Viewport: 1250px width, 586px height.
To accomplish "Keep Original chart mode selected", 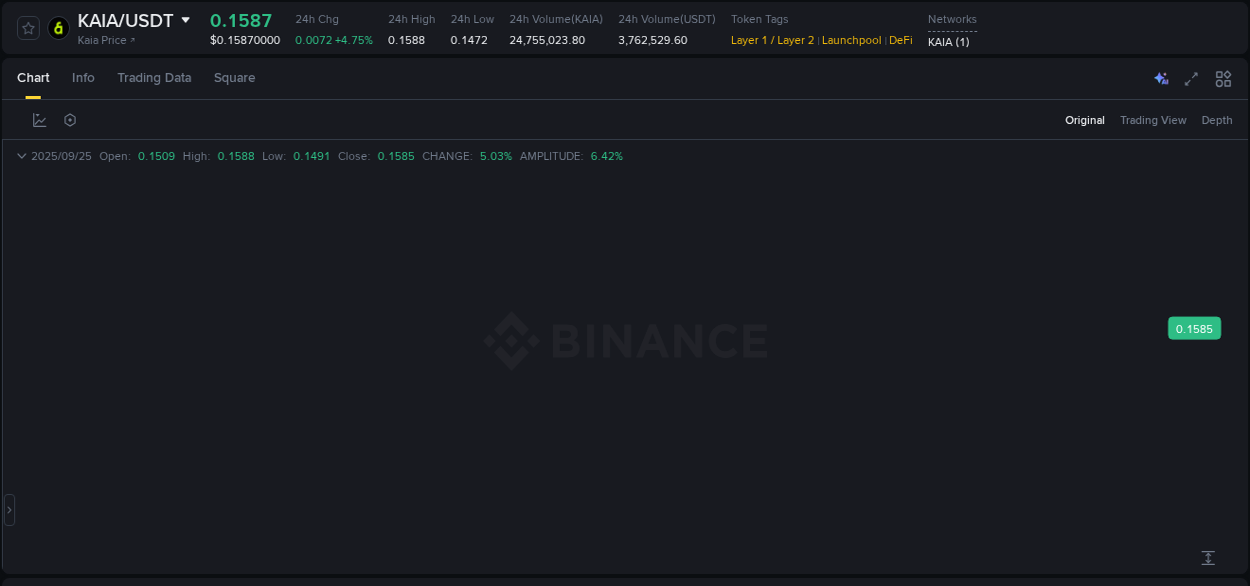I will click(1085, 120).
